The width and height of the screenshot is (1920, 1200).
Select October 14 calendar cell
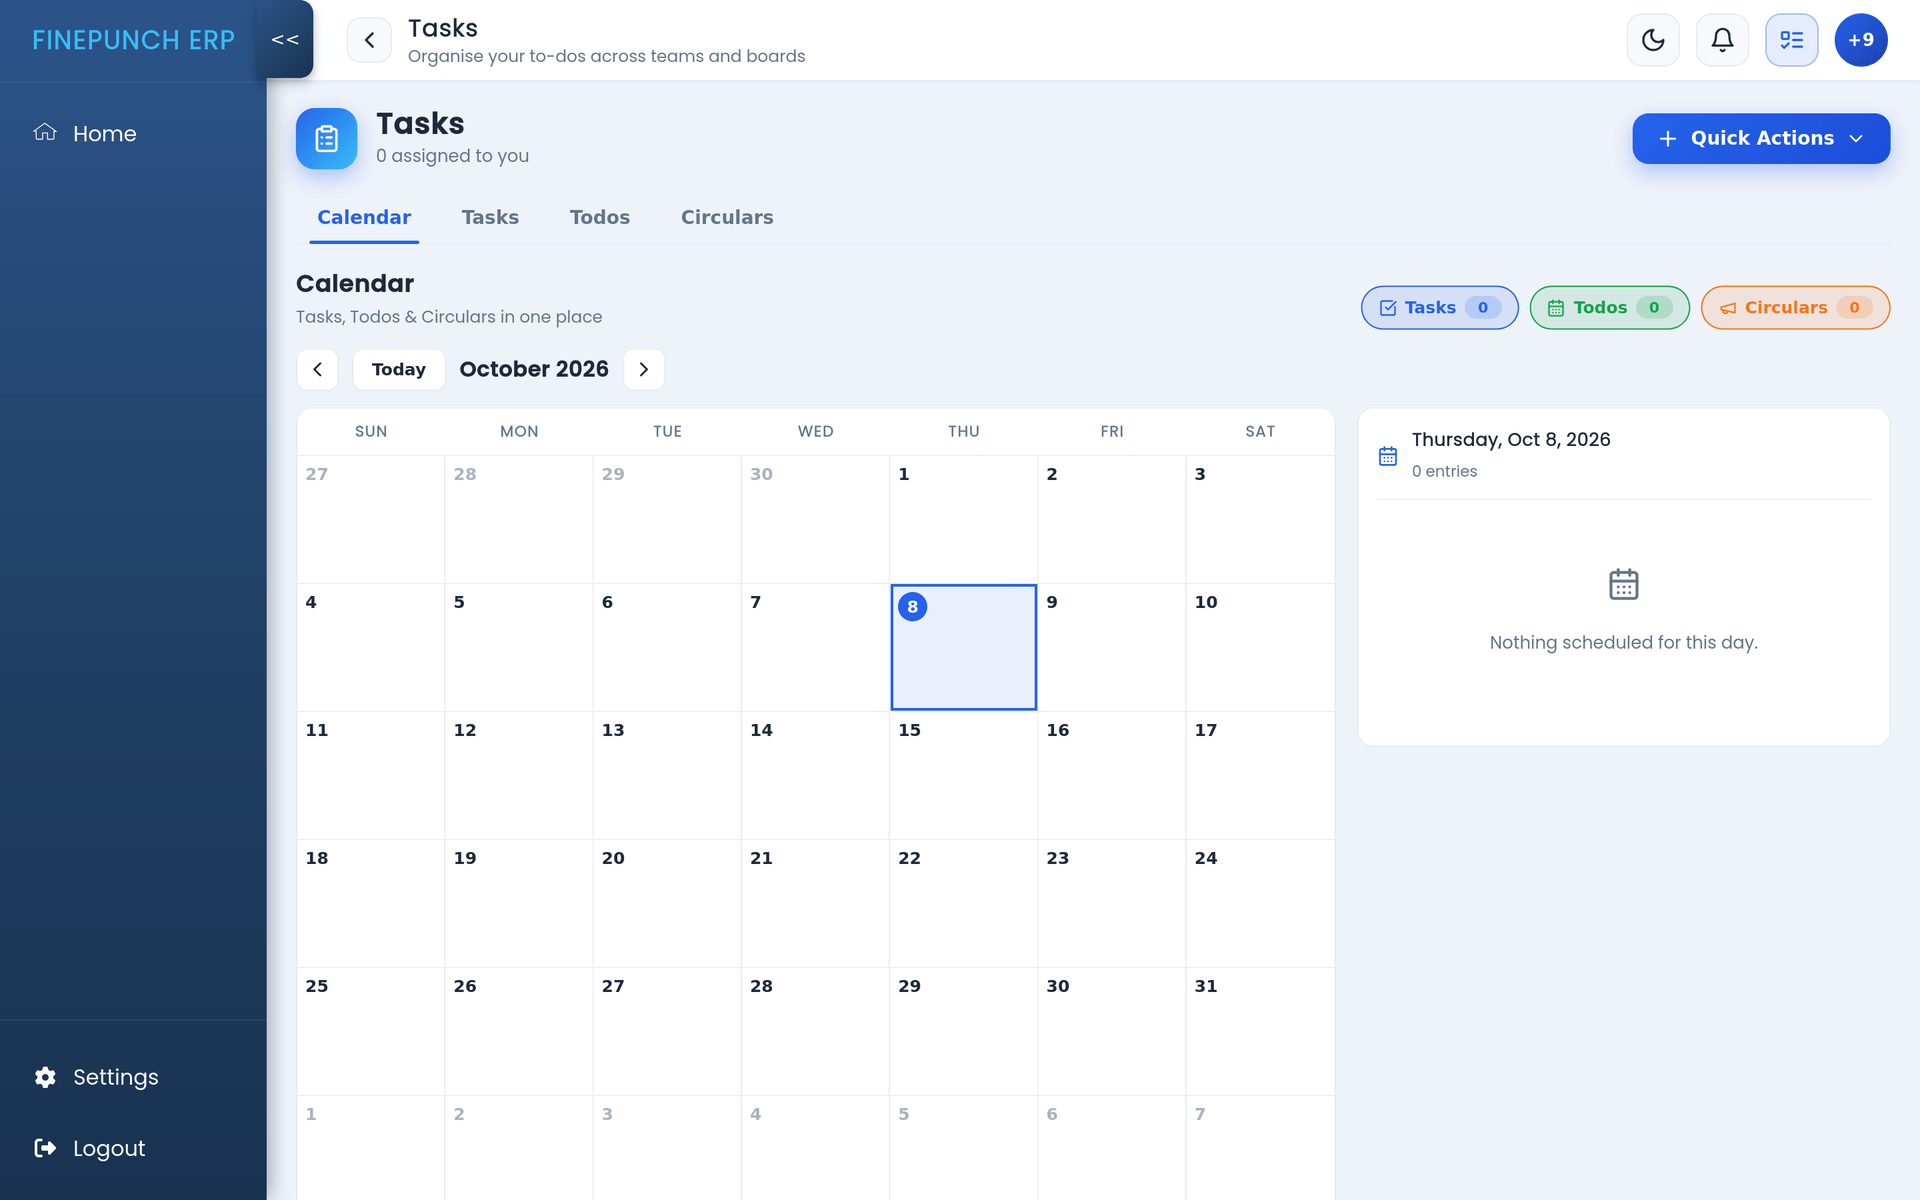tap(815, 775)
